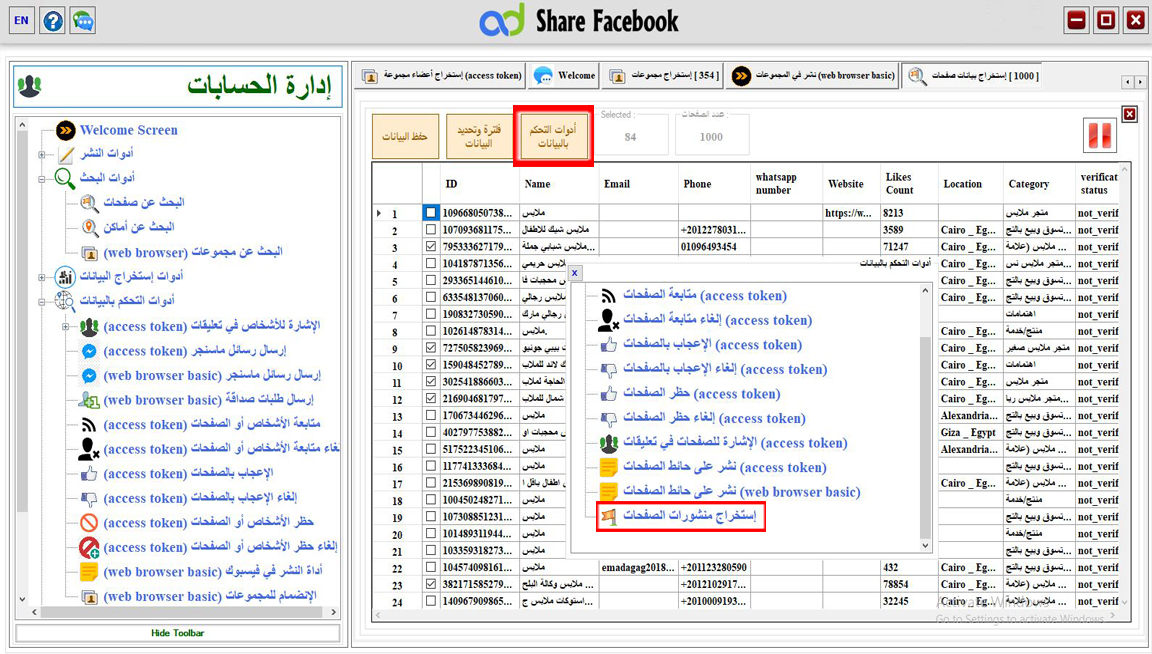Click the Welcome Screen tree item
The width and height of the screenshot is (1152, 654).
[129, 131]
